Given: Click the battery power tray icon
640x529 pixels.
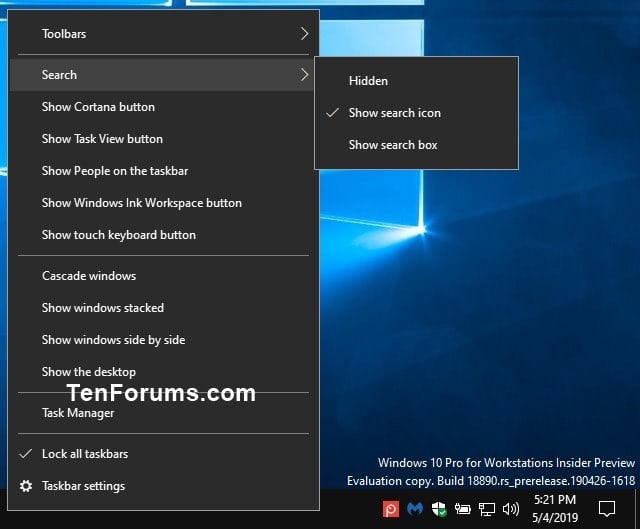Looking at the screenshot, I should point(463,509).
